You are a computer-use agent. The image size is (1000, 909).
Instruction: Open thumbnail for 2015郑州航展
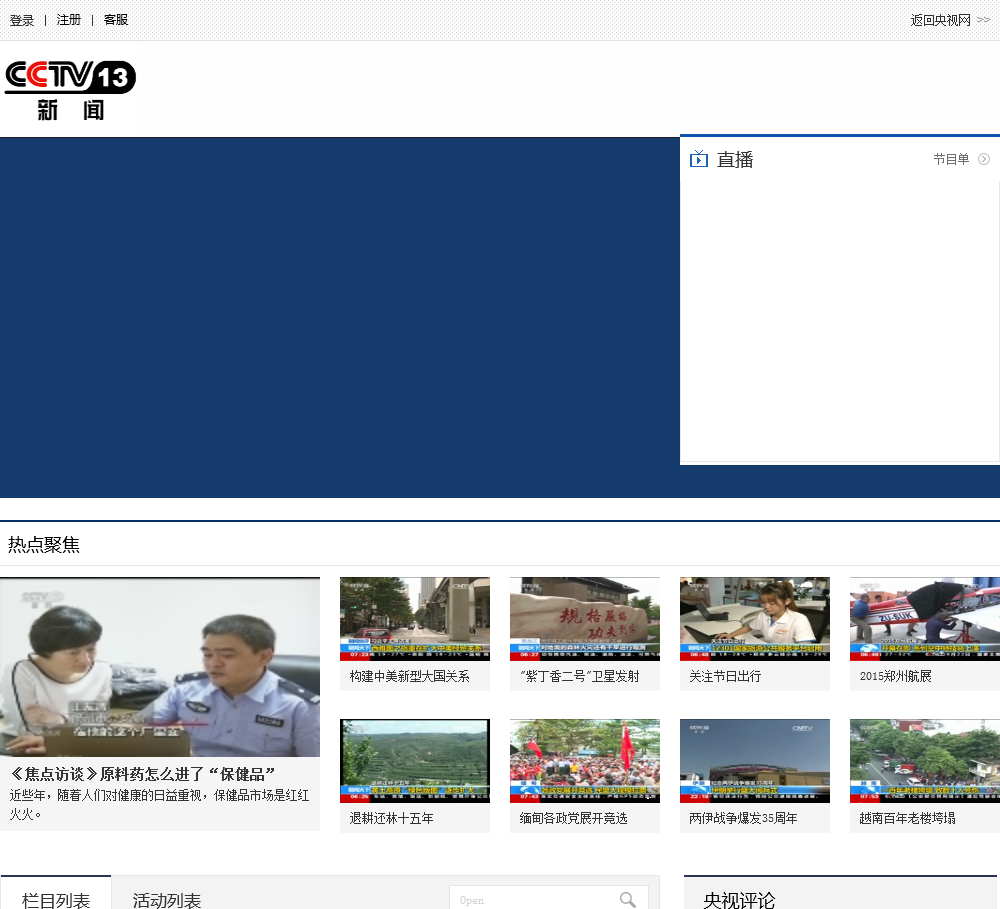point(925,619)
